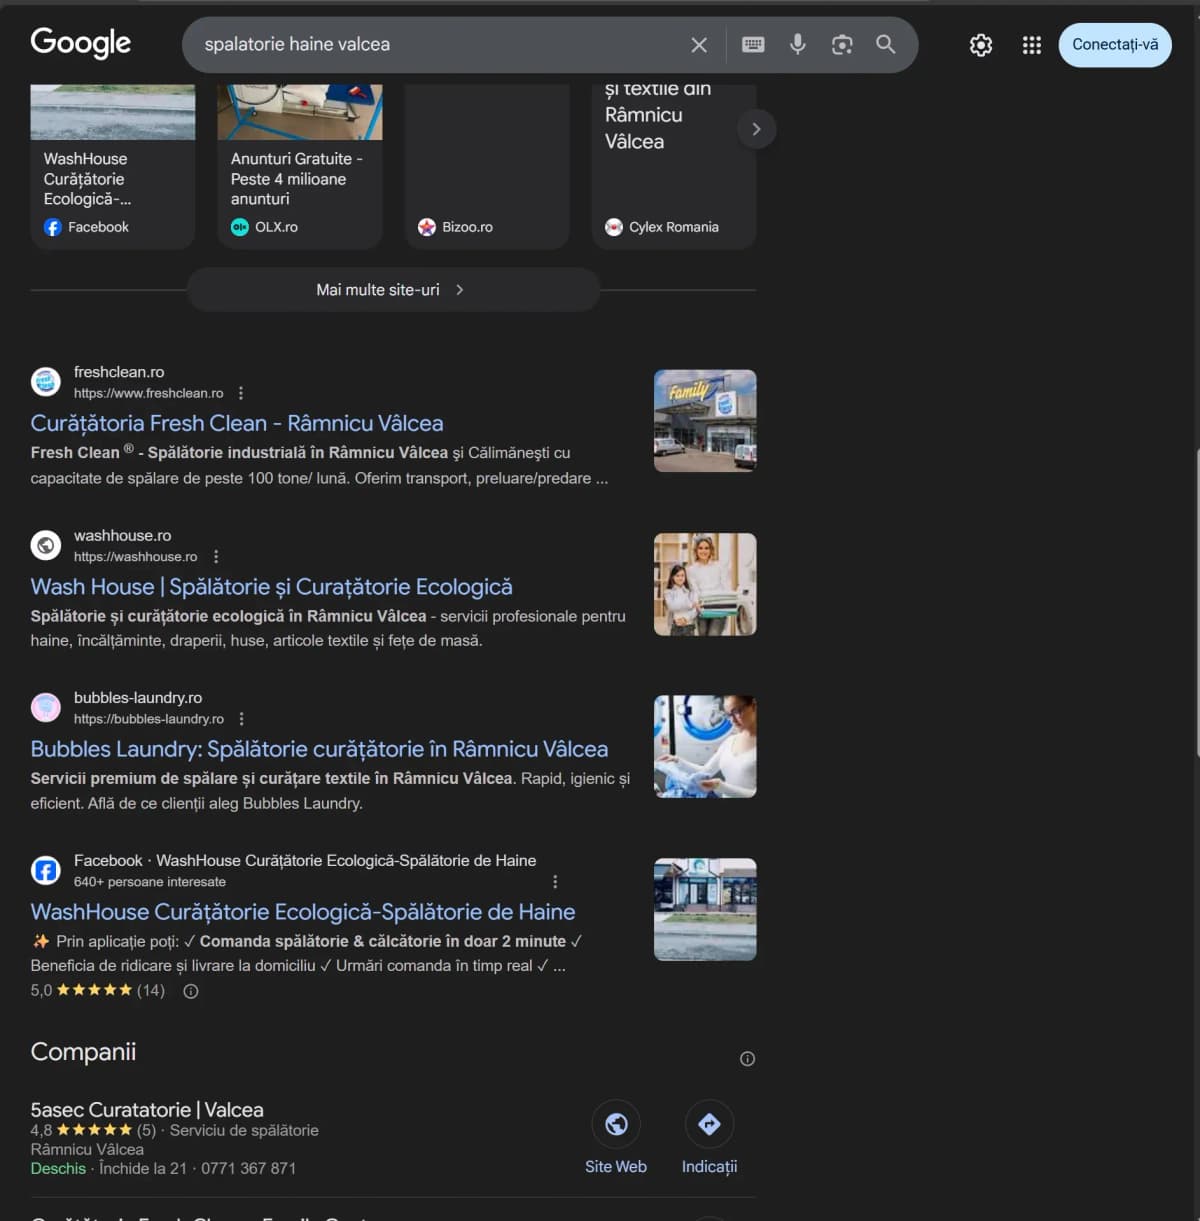Open the on-screen keyboard input tool
The height and width of the screenshot is (1221, 1200).
click(x=753, y=45)
